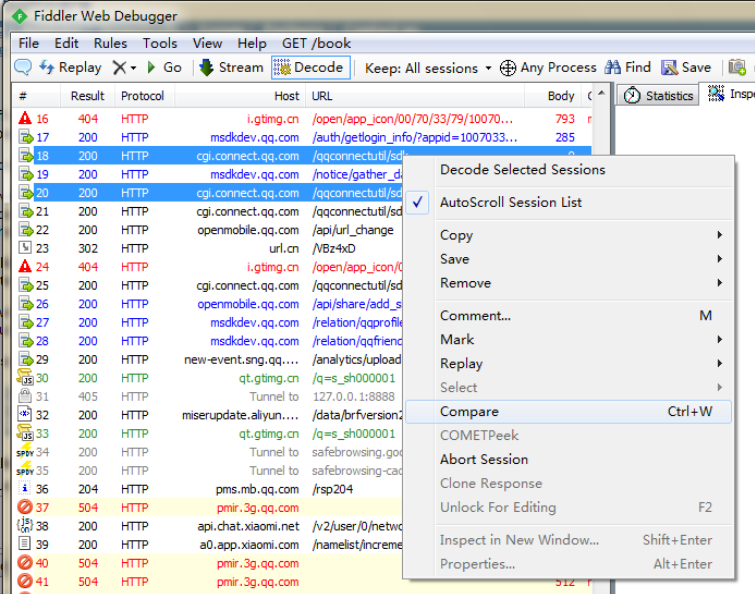
Task: Open the Keep: All sessions dropdown
Action: coord(428,68)
